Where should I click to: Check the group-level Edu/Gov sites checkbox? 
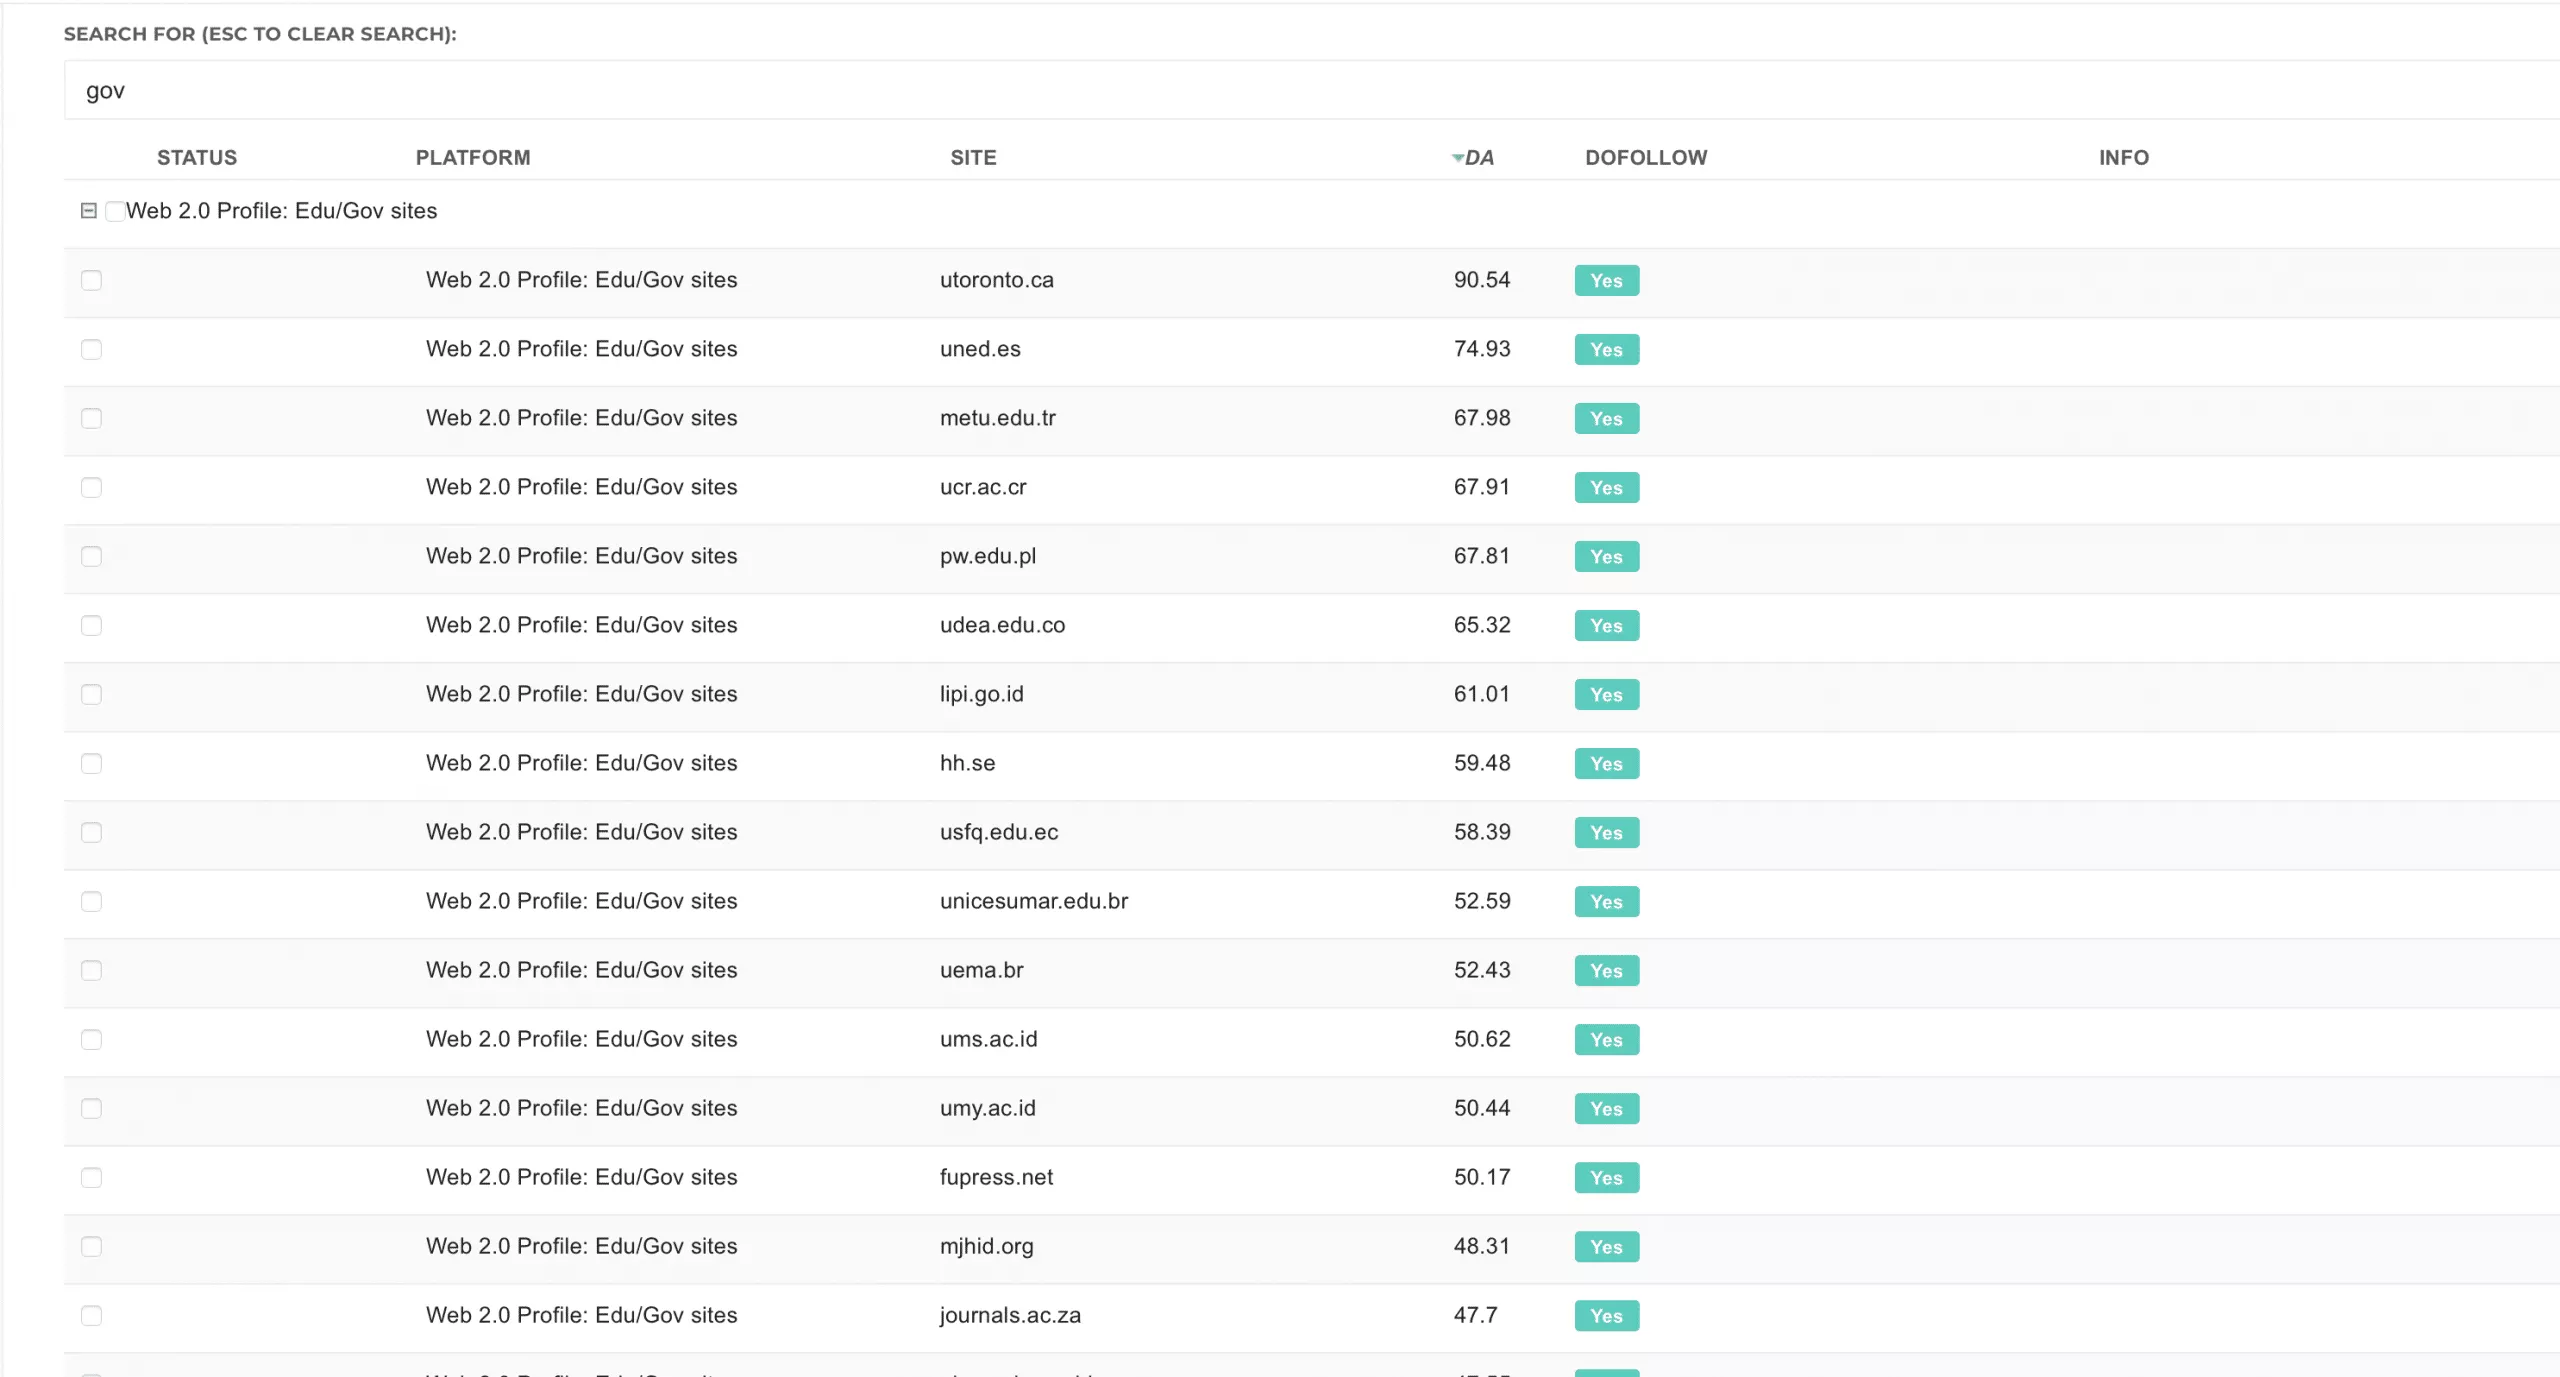(115, 211)
